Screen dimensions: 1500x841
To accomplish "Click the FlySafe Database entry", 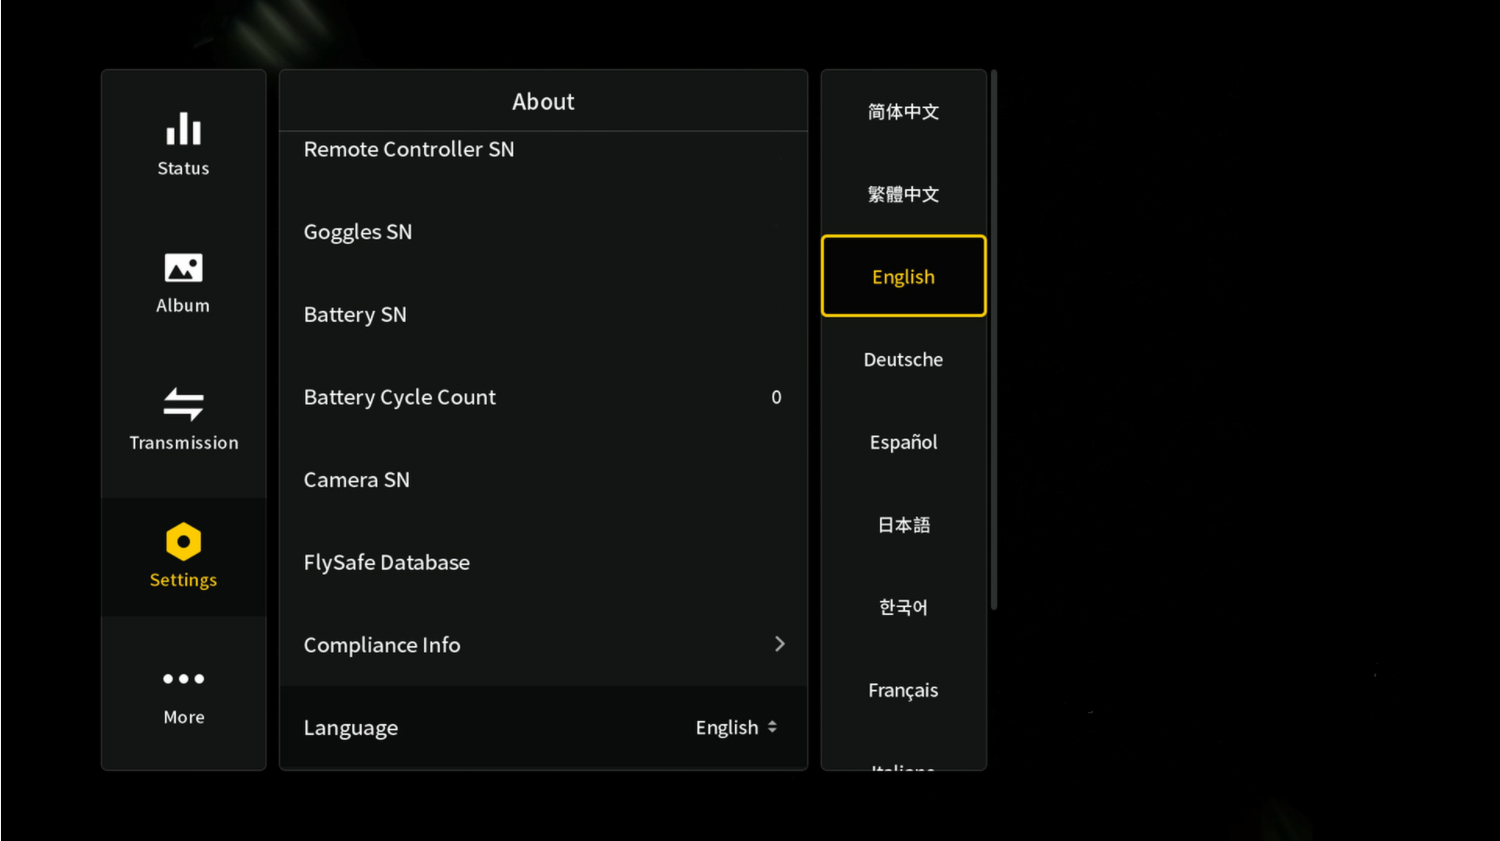I will [543, 562].
